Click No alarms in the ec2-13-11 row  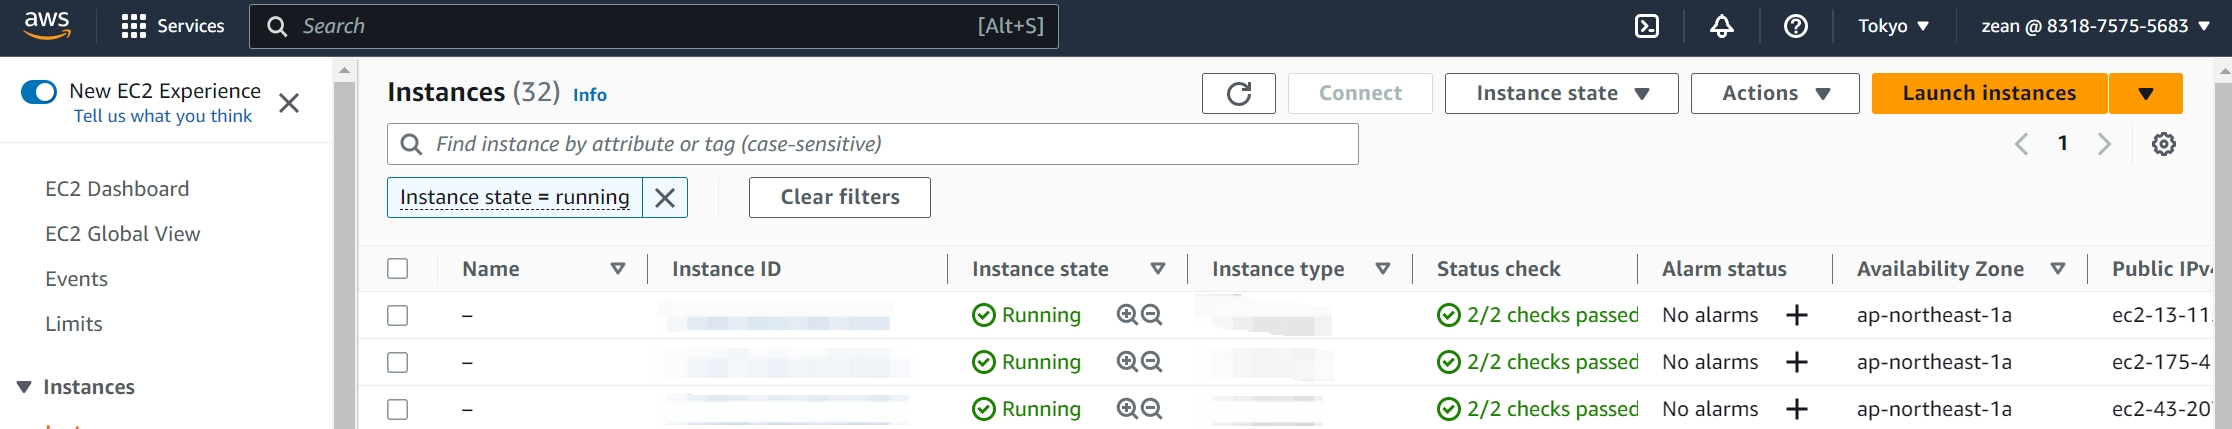(x=1710, y=315)
